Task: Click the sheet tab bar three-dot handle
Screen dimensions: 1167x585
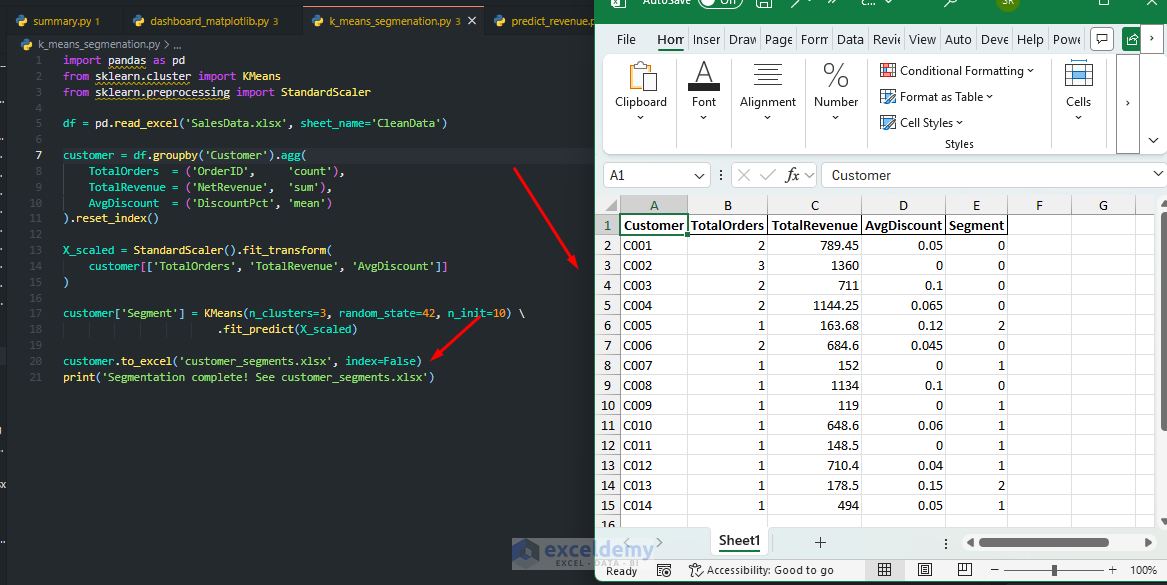Action: 946,543
